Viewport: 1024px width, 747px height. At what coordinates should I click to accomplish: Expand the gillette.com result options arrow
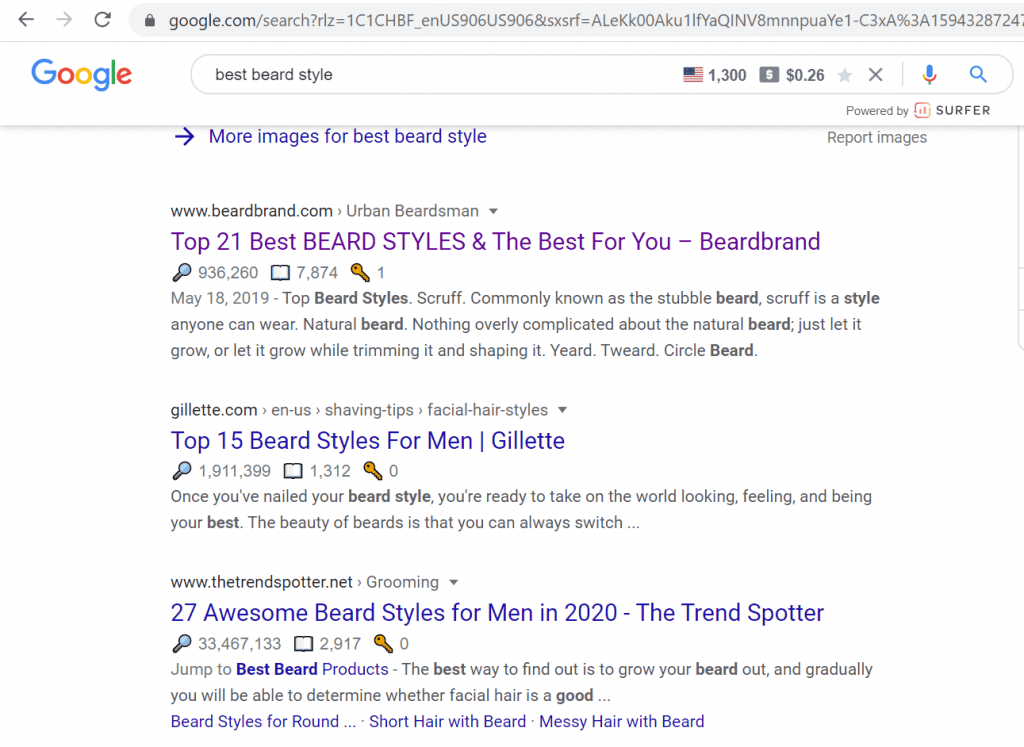tap(562, 410)
